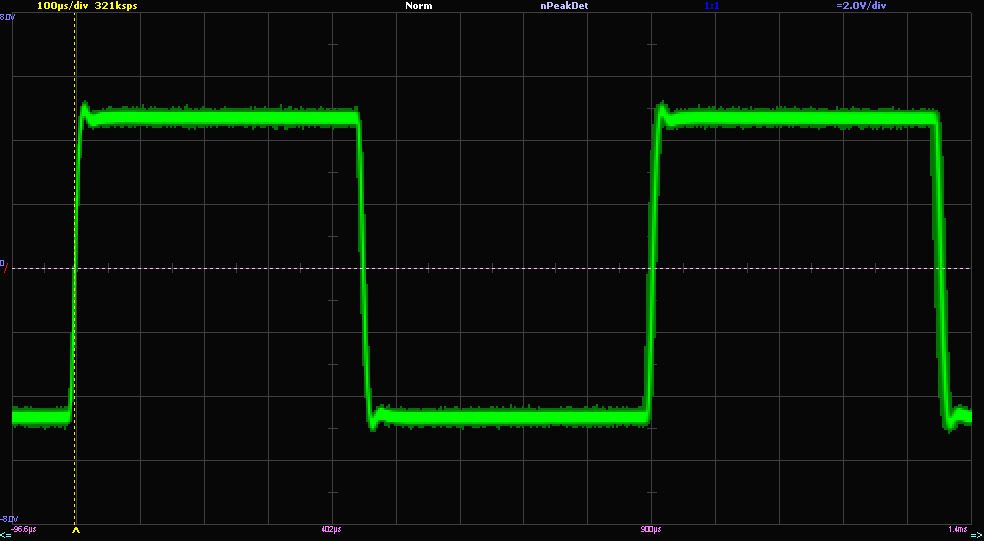
Task: Click the left scroll arrow at bottom
Action: (5, 535)
